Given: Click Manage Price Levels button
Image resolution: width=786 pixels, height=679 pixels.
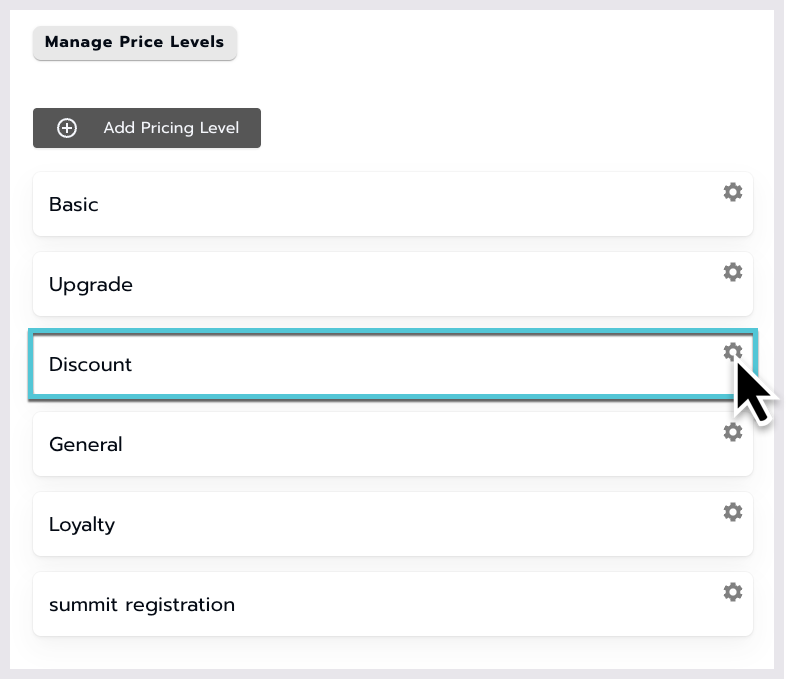Looking at the screenshot, I should click(x=135, y=43).
